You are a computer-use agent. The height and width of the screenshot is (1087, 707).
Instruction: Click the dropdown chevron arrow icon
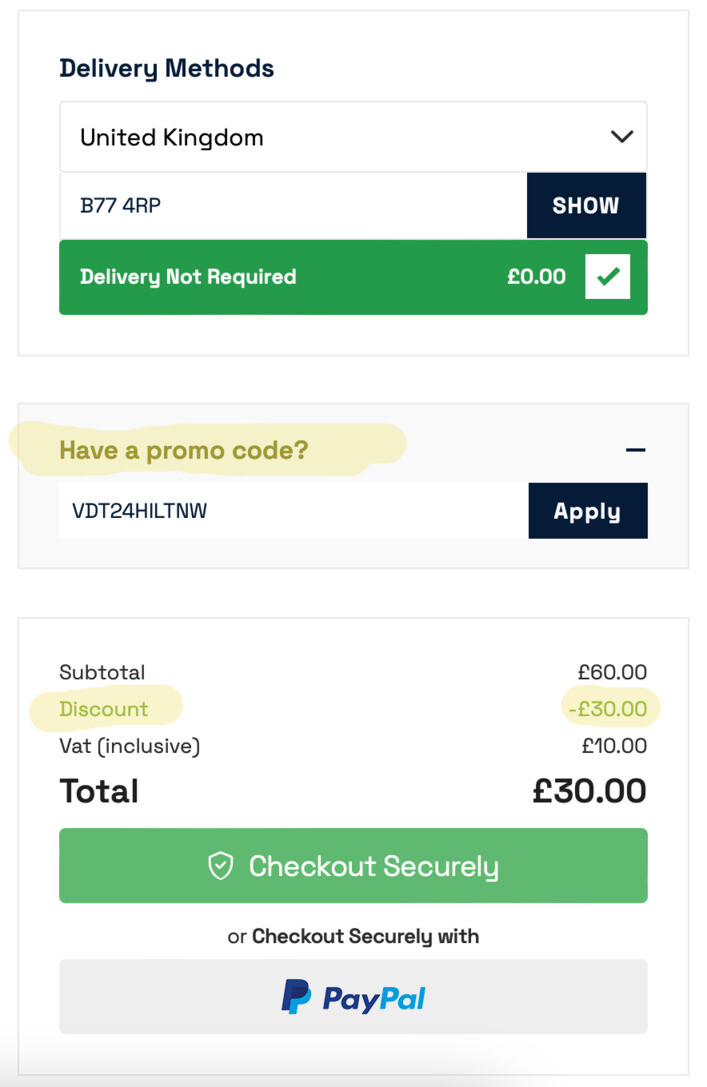[x=622, y=137]
